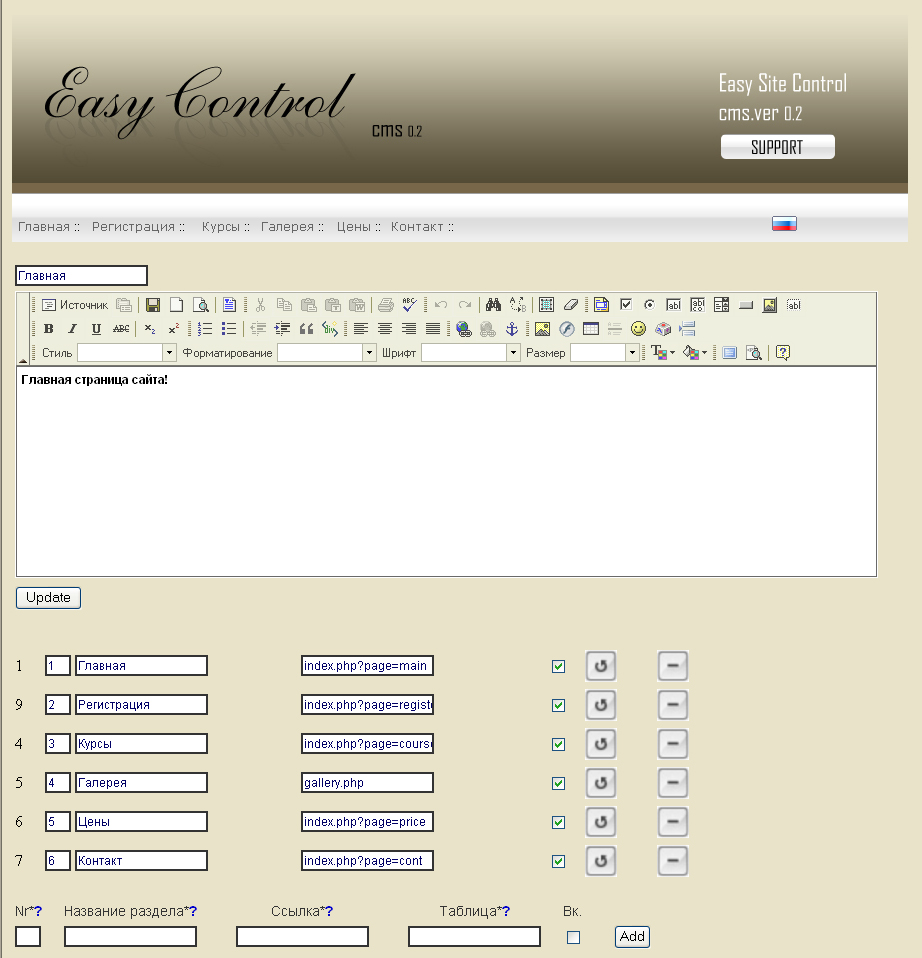Expand the Размер size dropdown
922x958 pixels.
pyautogui.click(x=632, y=352)
